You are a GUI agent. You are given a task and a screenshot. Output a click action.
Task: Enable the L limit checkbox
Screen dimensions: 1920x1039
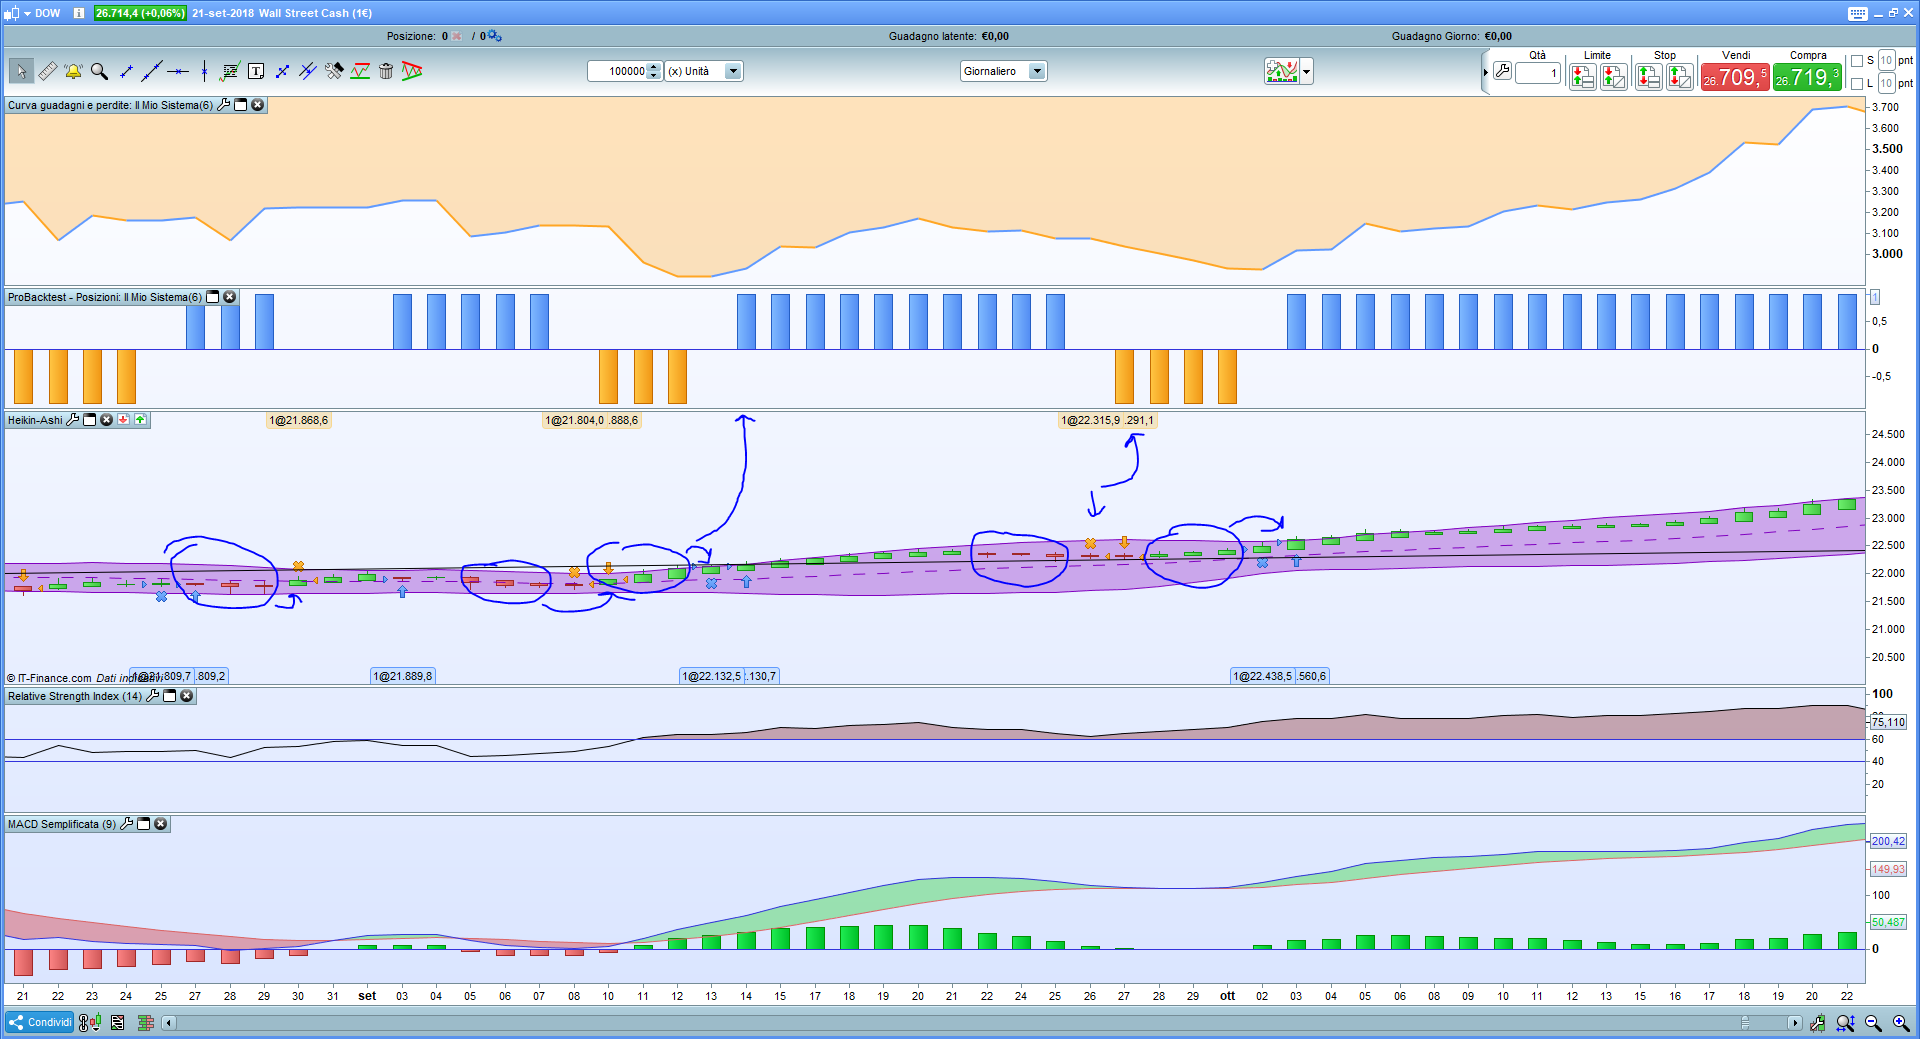(x=1857, y=84)
